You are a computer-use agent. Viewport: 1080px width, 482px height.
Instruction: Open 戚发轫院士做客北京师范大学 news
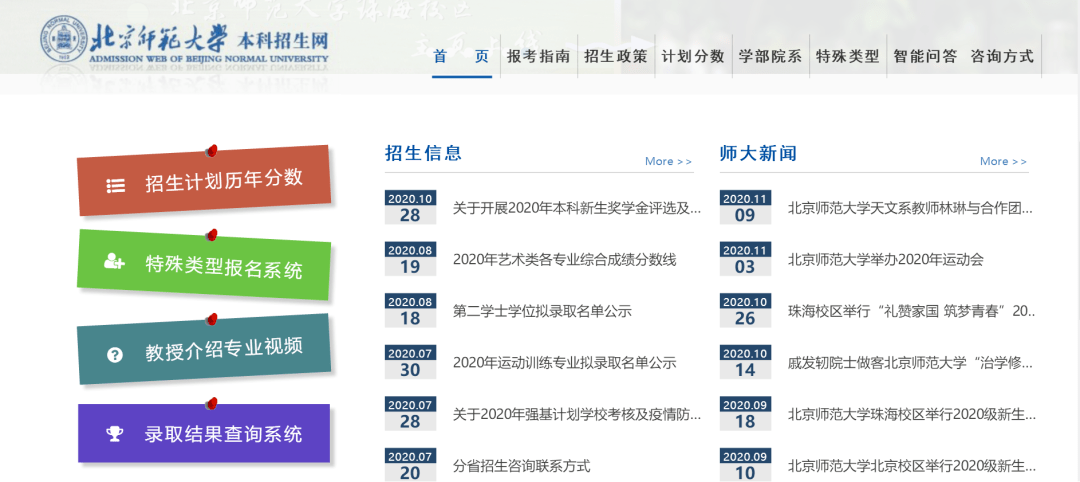click(x=911, y=363)
